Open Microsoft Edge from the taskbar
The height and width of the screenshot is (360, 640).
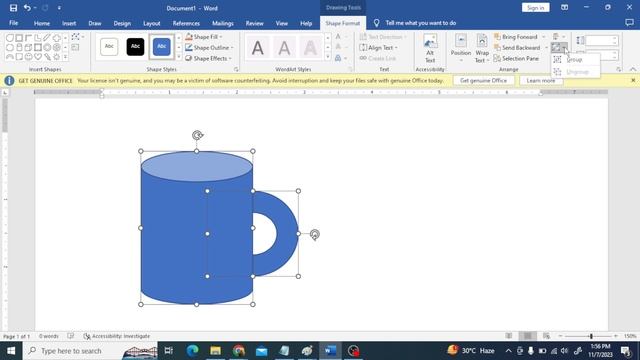(x=192, y=351)
